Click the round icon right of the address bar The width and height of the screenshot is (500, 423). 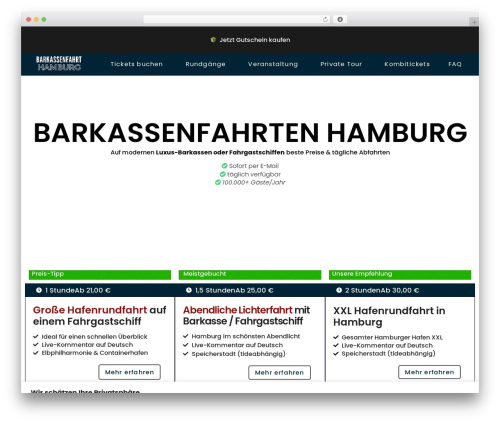pos(340,19)
